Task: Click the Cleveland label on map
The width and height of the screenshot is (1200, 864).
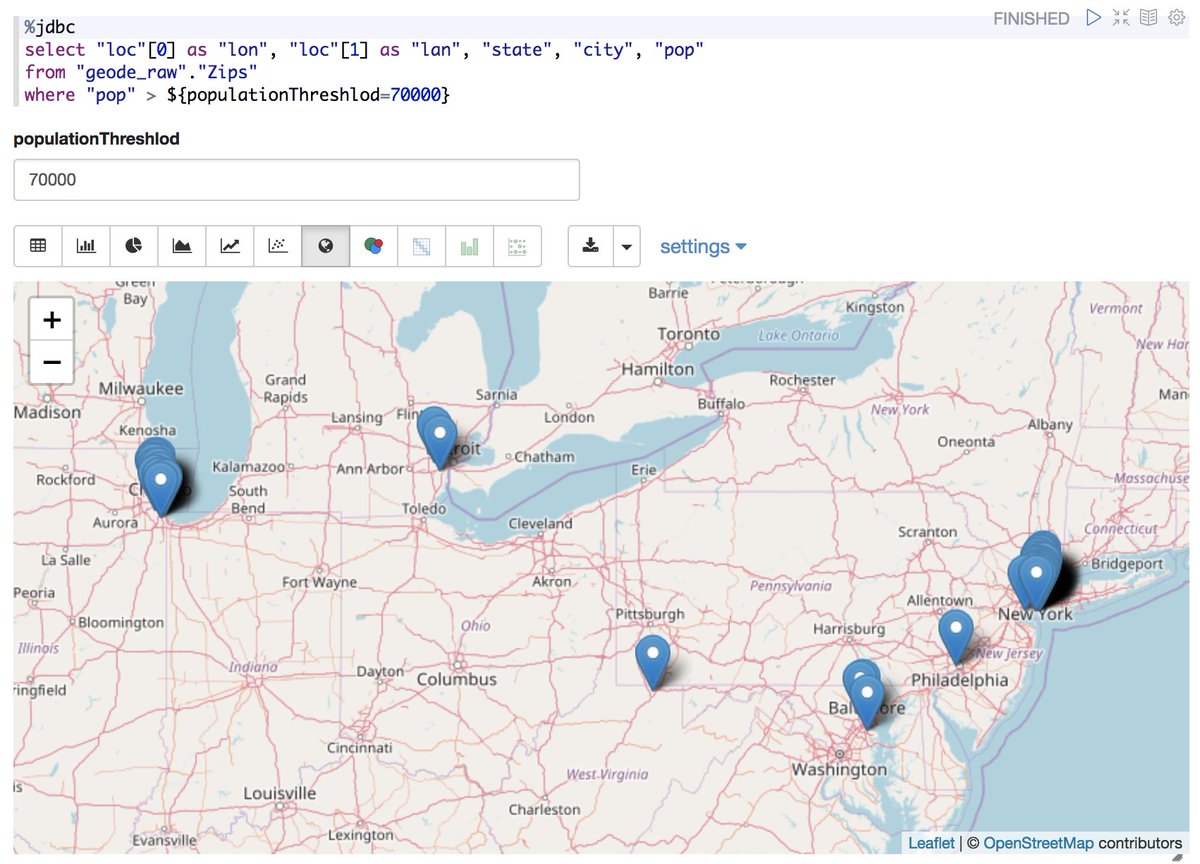Action: click(x=540, y=523)
